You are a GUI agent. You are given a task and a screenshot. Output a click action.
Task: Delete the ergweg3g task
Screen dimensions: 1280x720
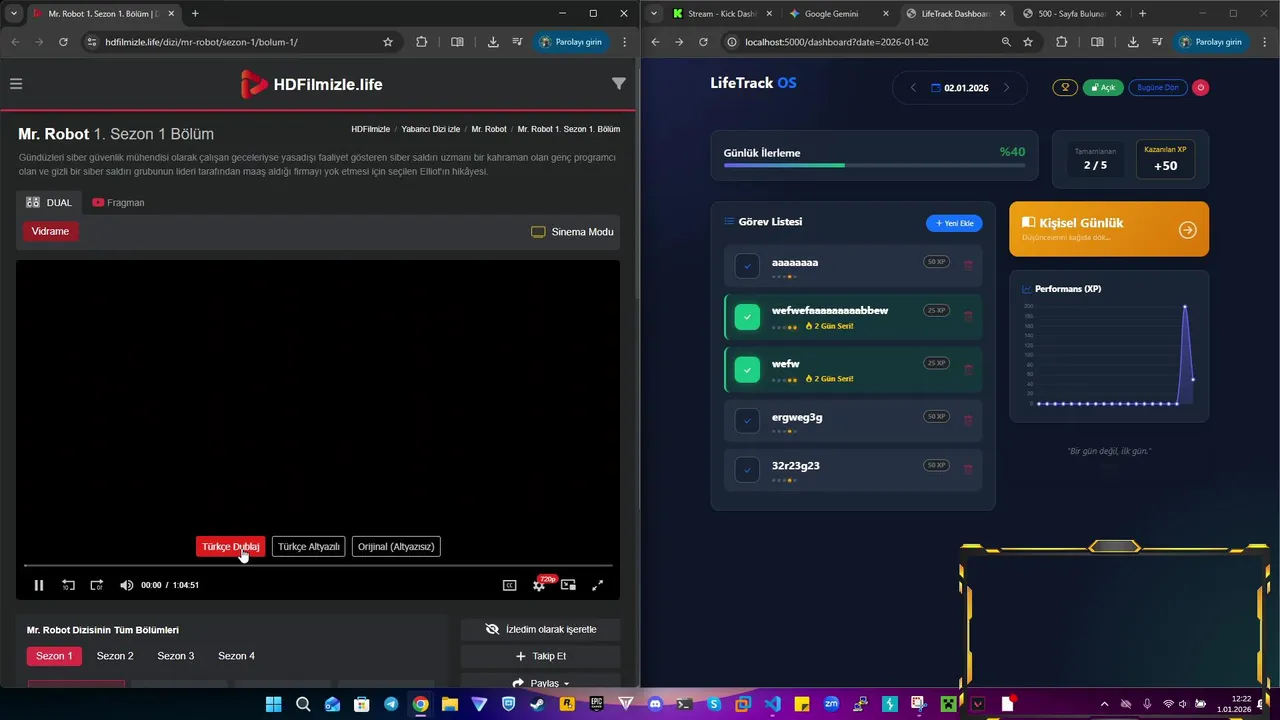968,420
